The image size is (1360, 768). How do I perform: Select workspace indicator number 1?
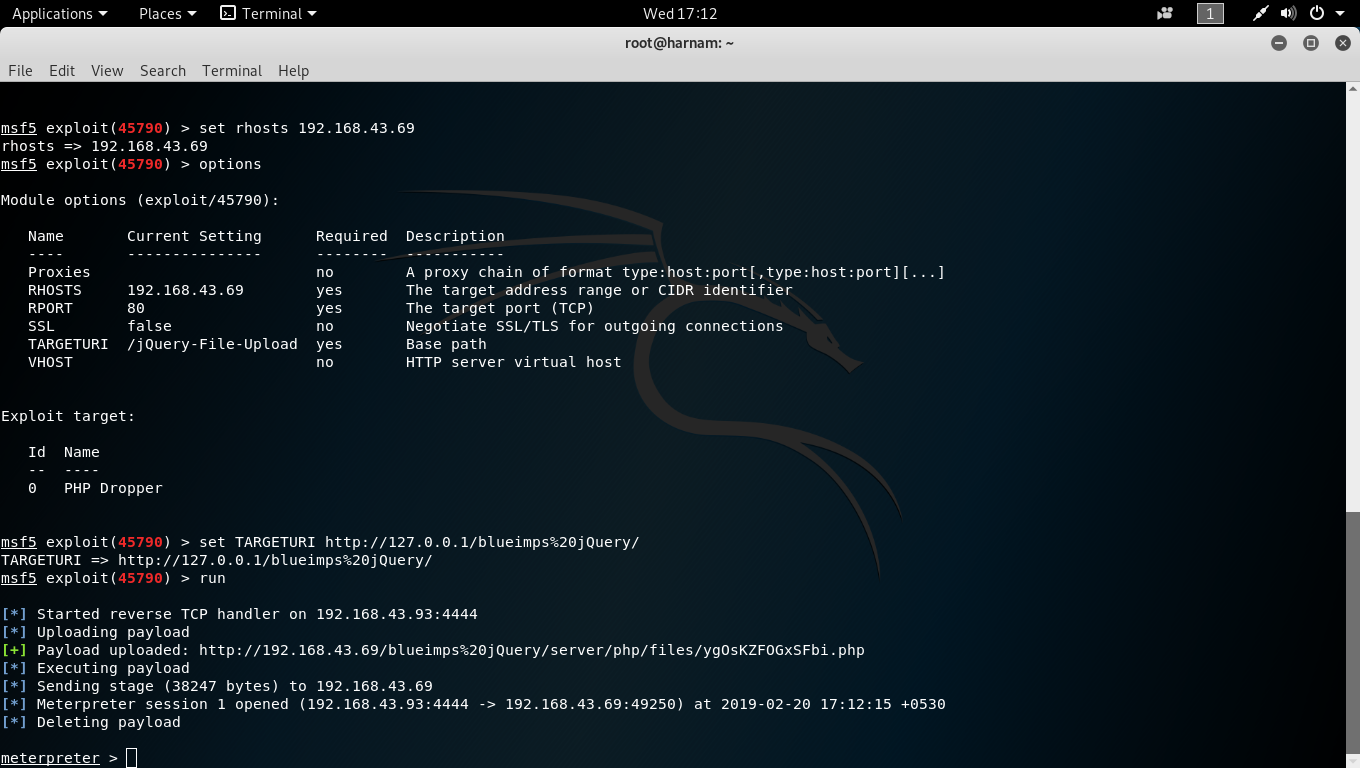pyautogui.click(x=1210, y=13)
